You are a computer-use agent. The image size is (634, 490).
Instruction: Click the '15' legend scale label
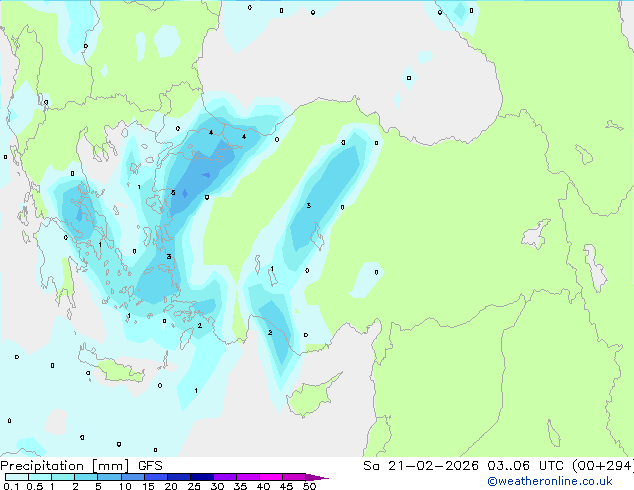click(x=148, y=486)
